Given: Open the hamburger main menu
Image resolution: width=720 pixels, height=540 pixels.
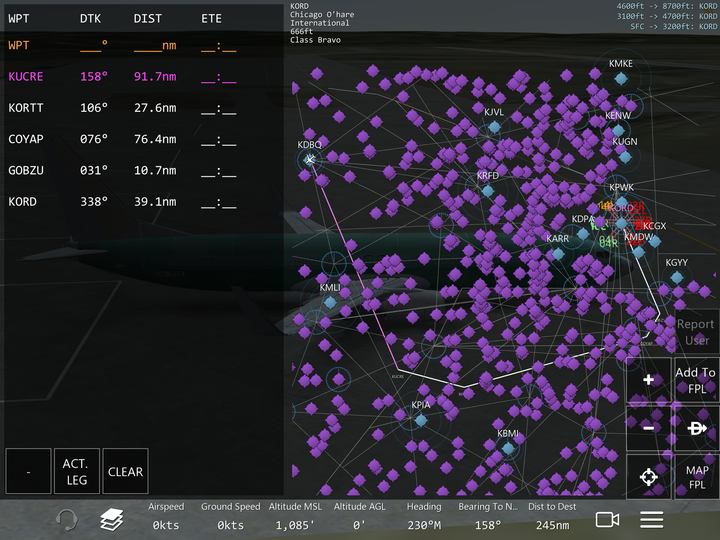Looking at the screenshot, I should tap(652, 520).
